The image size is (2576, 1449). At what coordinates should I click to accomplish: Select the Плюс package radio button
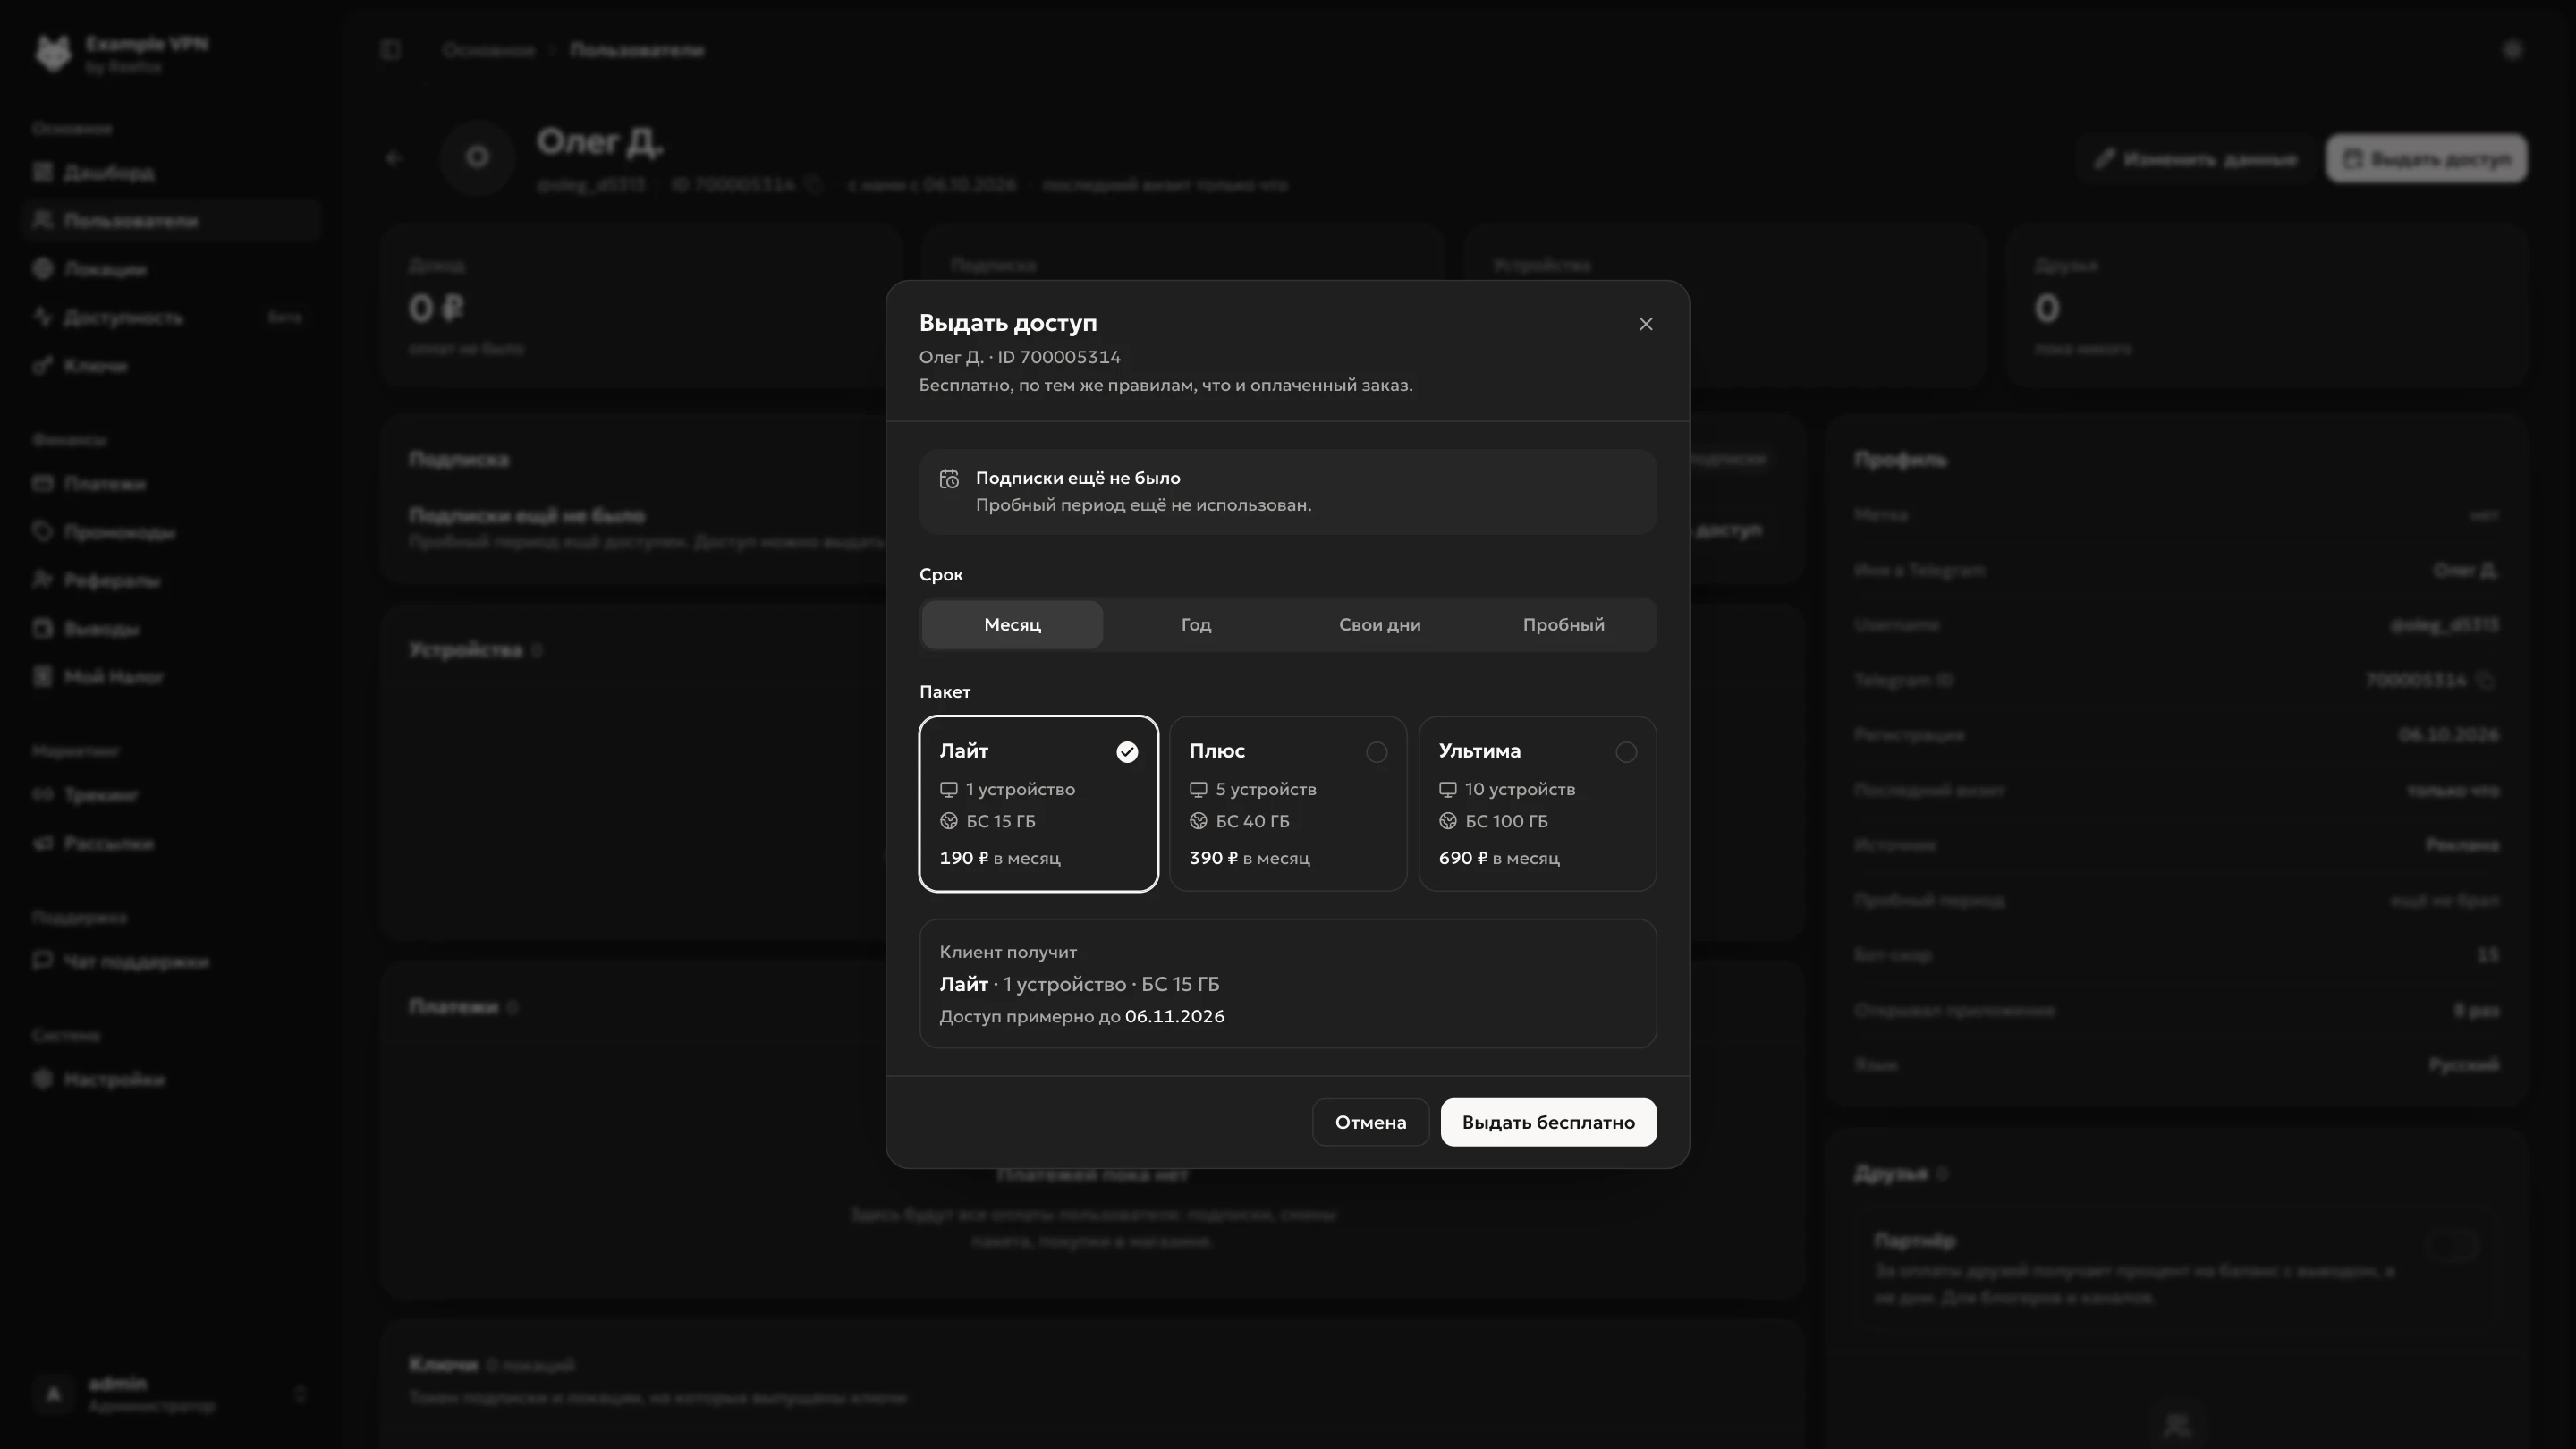click(1376, 752)
